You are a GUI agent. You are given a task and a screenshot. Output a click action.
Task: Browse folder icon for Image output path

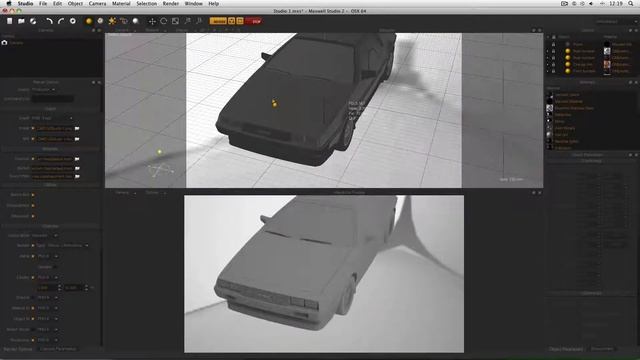77,128
